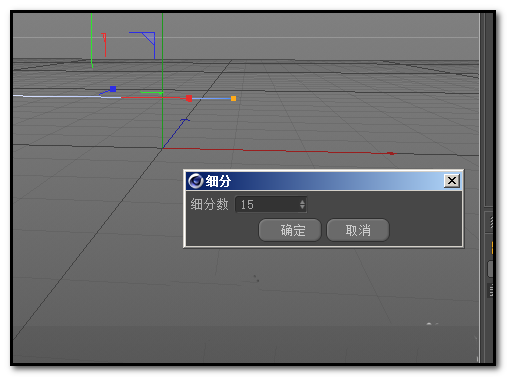Viewport: 507px width, 377px height.
Task: Select the blue Z-axis handle square
Action: point(113,89)
